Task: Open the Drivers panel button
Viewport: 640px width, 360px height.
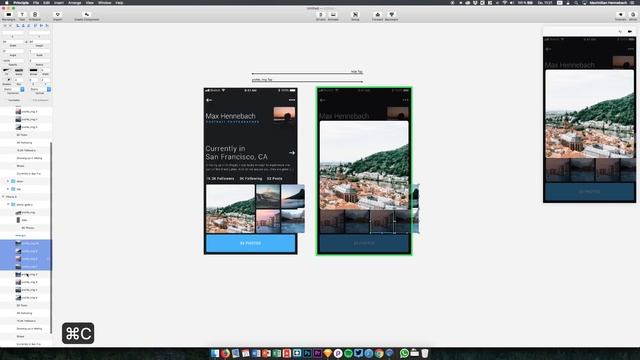Action: coord(320,15)
